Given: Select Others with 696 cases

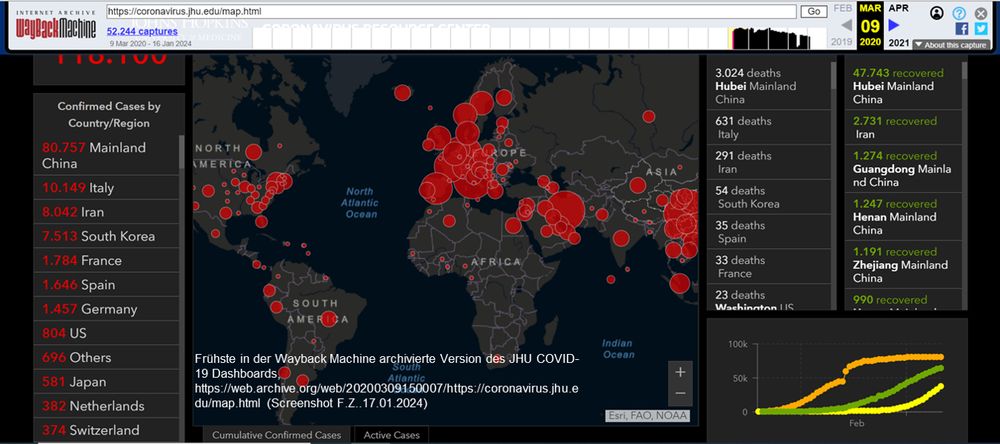Looking at the screenshot, I should pos(107,357).
